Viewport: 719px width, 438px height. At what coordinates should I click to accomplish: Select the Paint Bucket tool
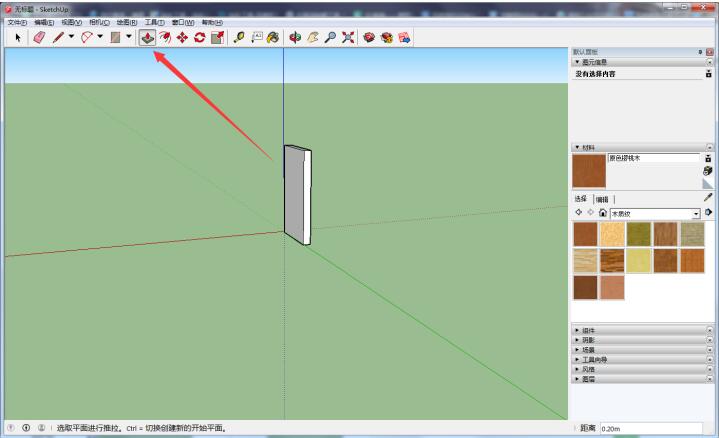(272, 37)
